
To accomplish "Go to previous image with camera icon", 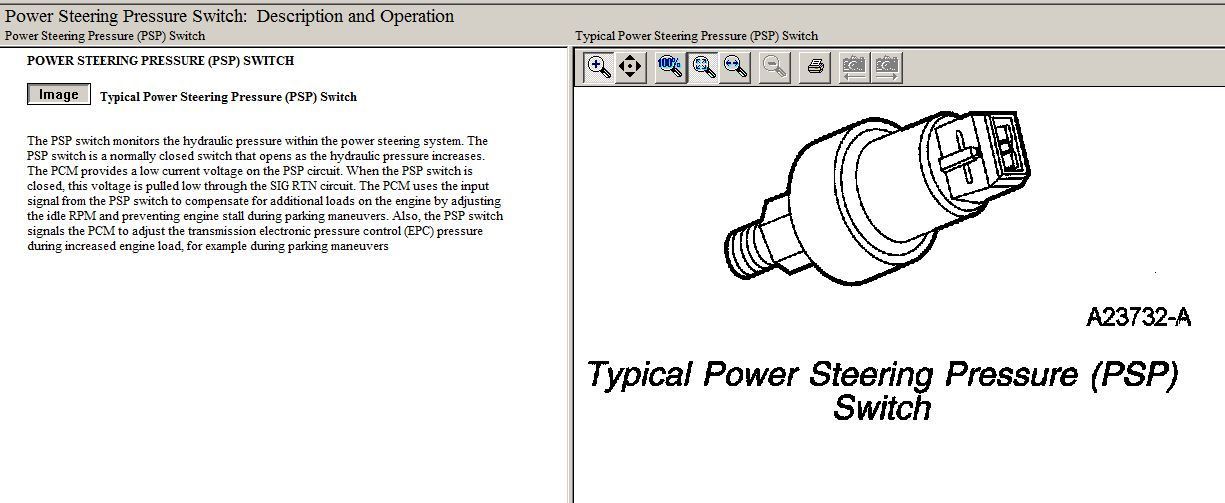I will 853,67.
